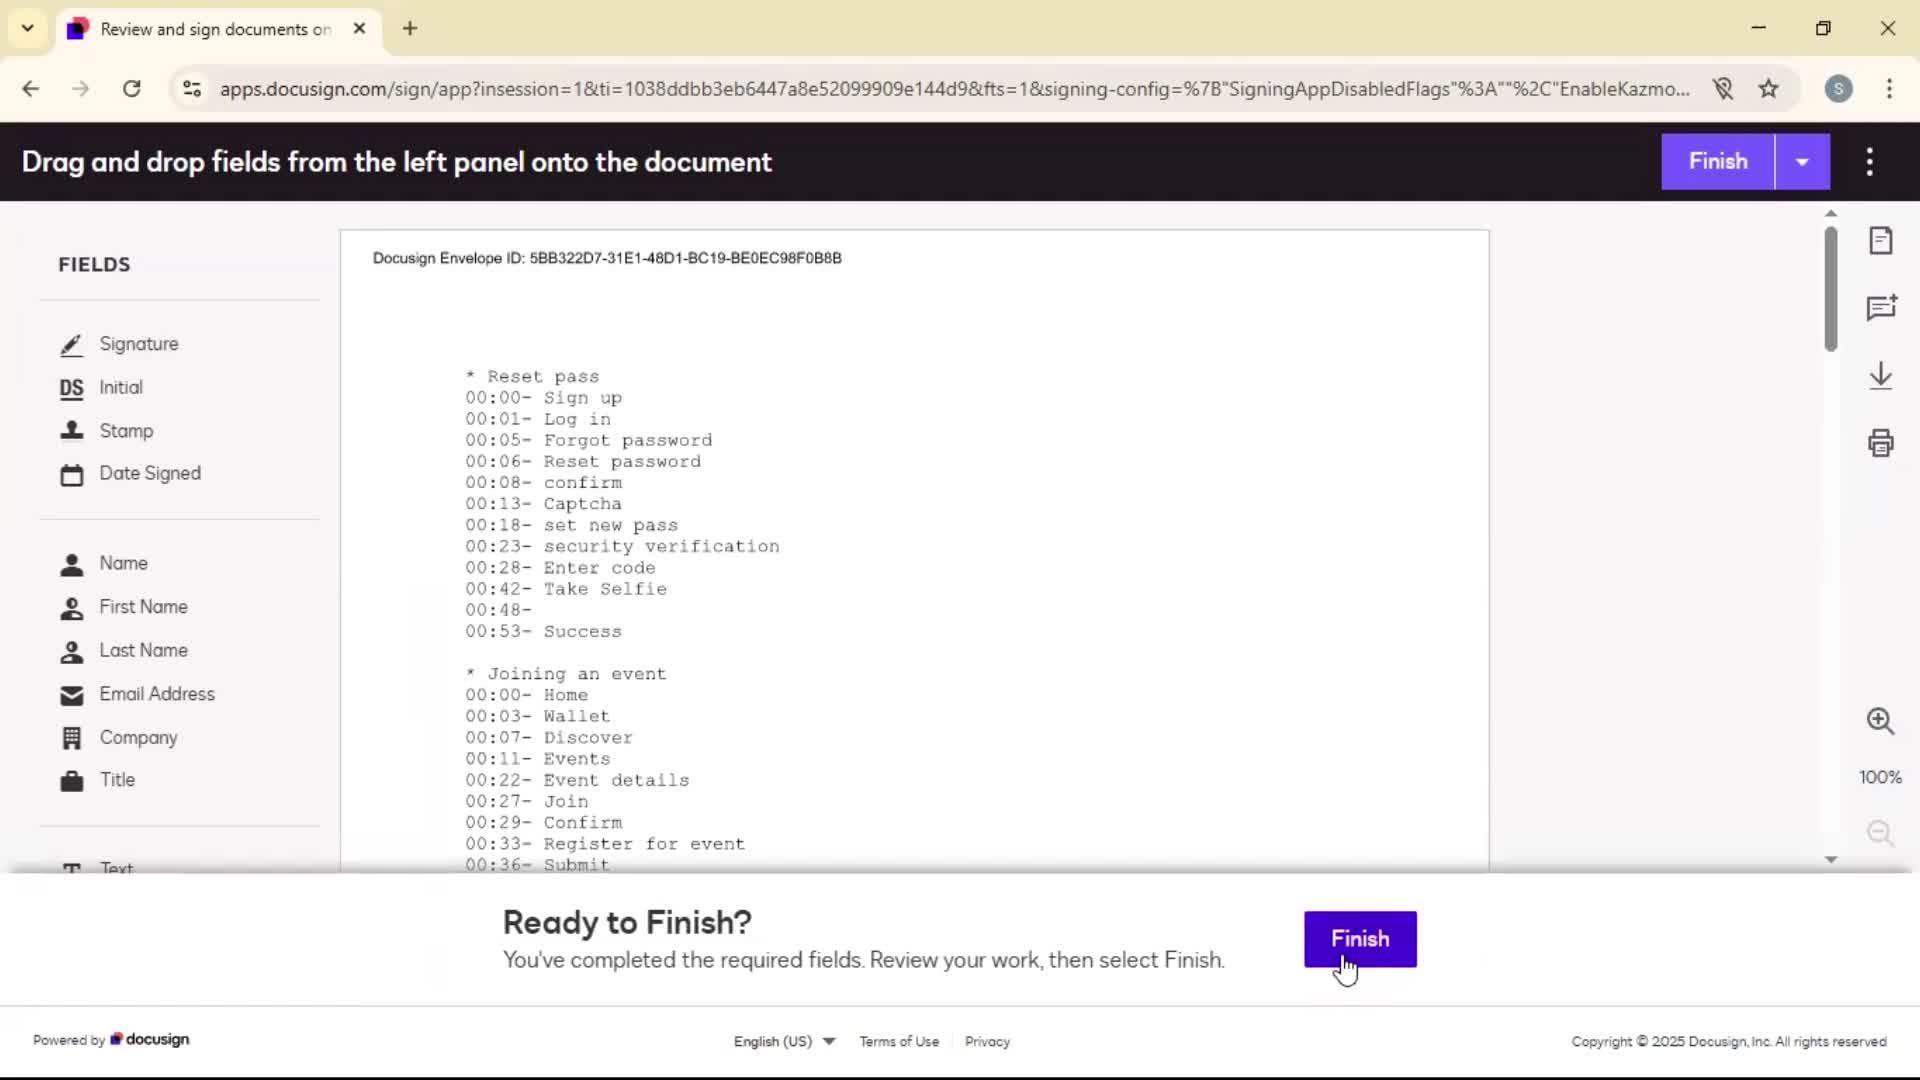Click the scrollbar up arrow
Screen dimensions: 1920x1080
(x=1831, y=213)
